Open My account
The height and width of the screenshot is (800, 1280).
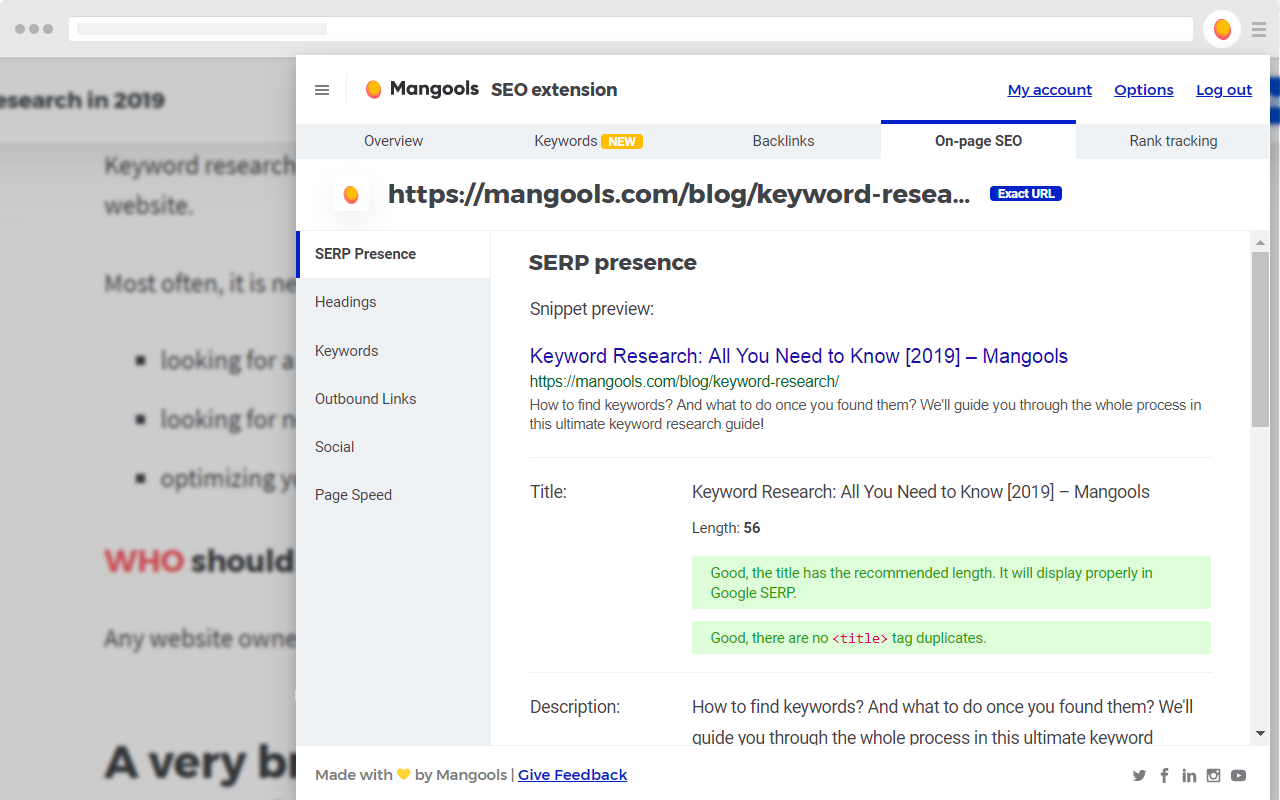[x=1049, y=89]
